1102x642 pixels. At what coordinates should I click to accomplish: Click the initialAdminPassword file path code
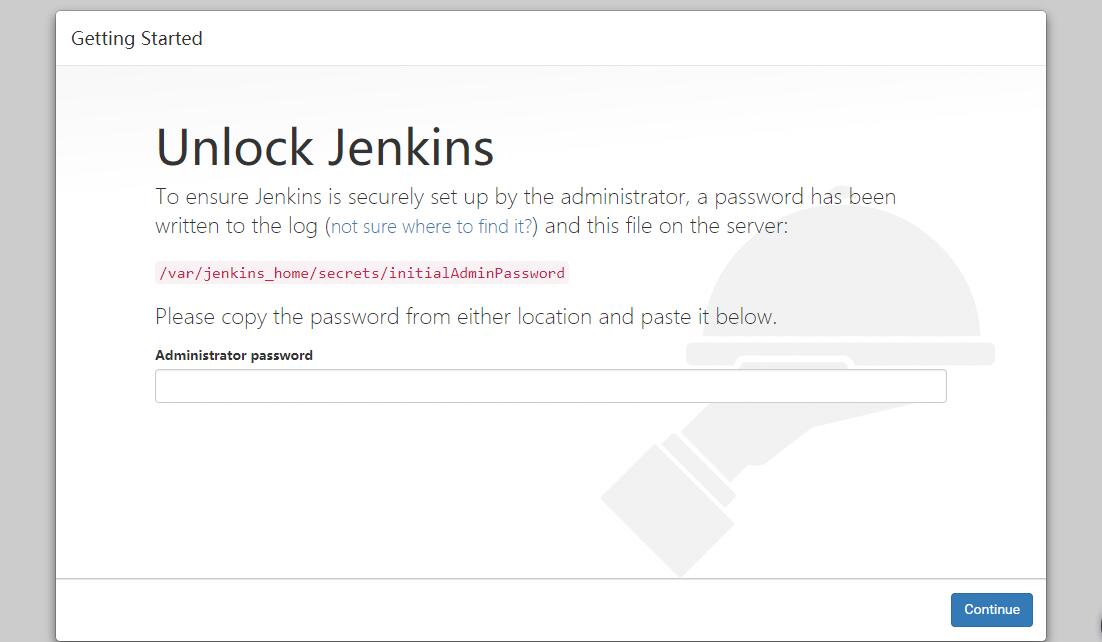point(362,273)
